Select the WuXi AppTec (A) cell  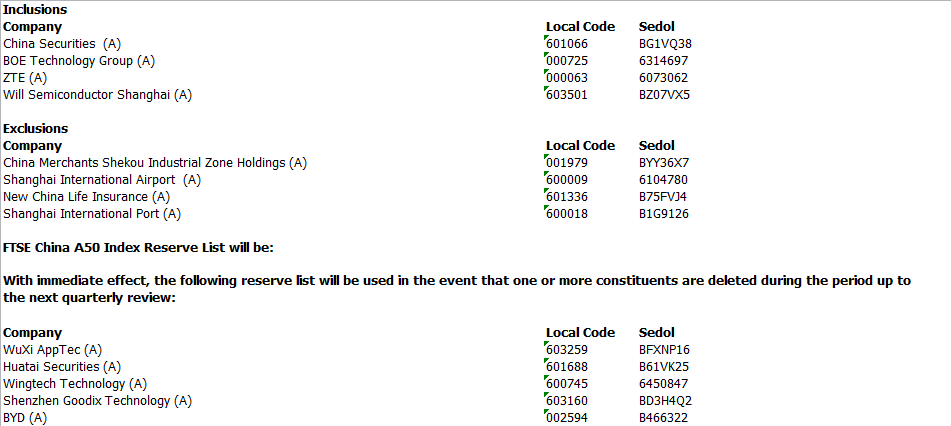pyautogui.click(x=52, y=350)
